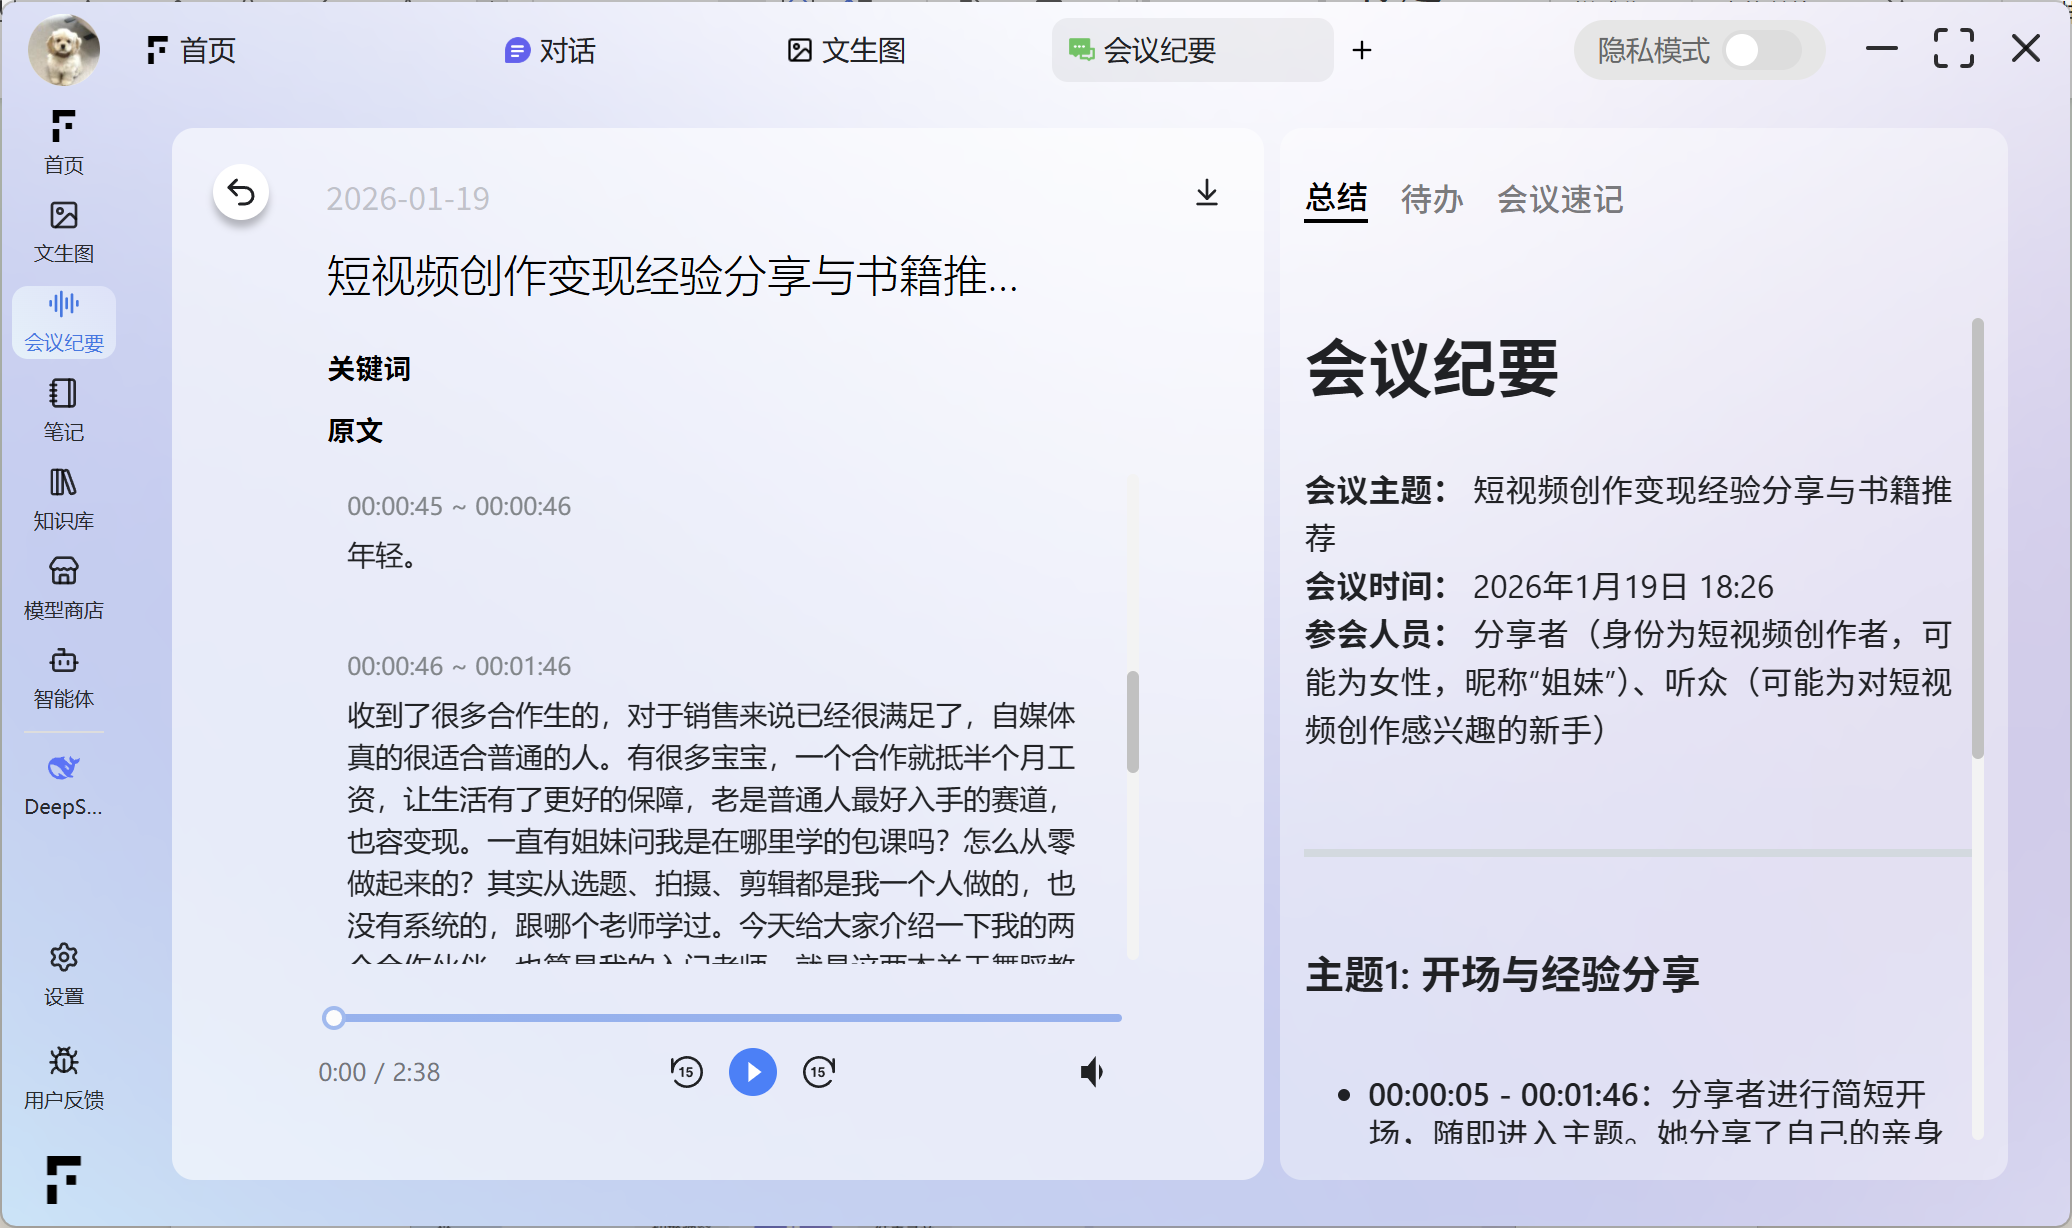2072x1228 pixels.
Task: Add a new tab with plus
Action: pyautogui.click(x=1362, y=50)
